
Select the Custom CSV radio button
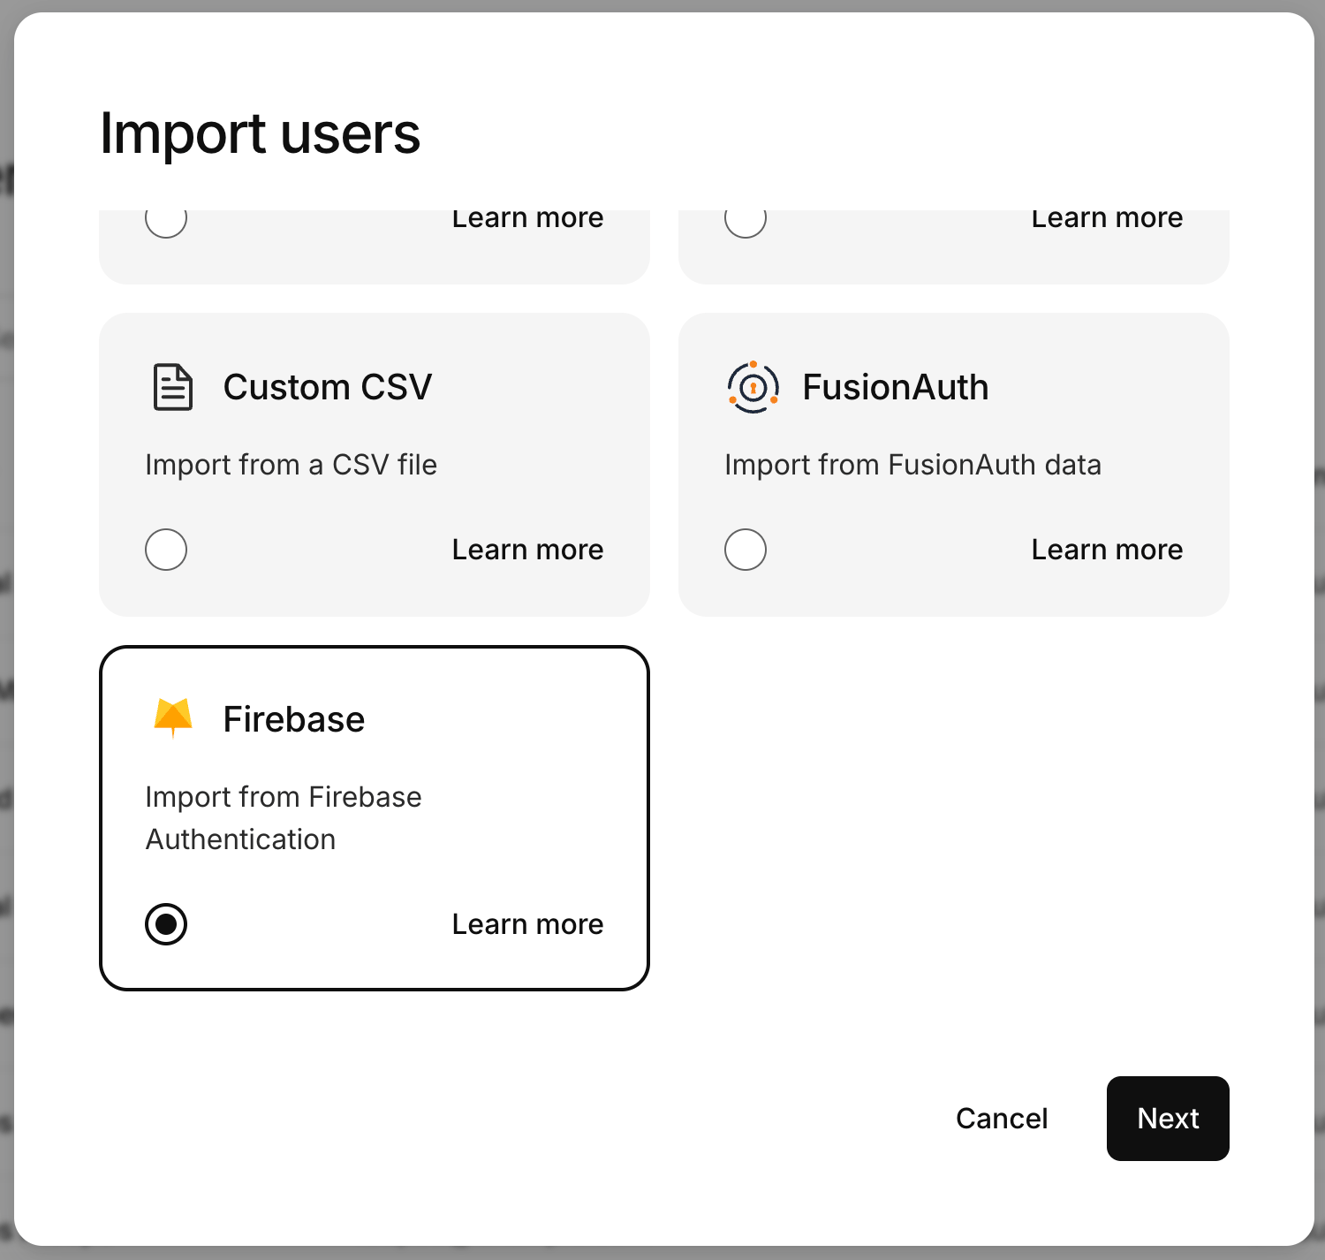[166, 549]
